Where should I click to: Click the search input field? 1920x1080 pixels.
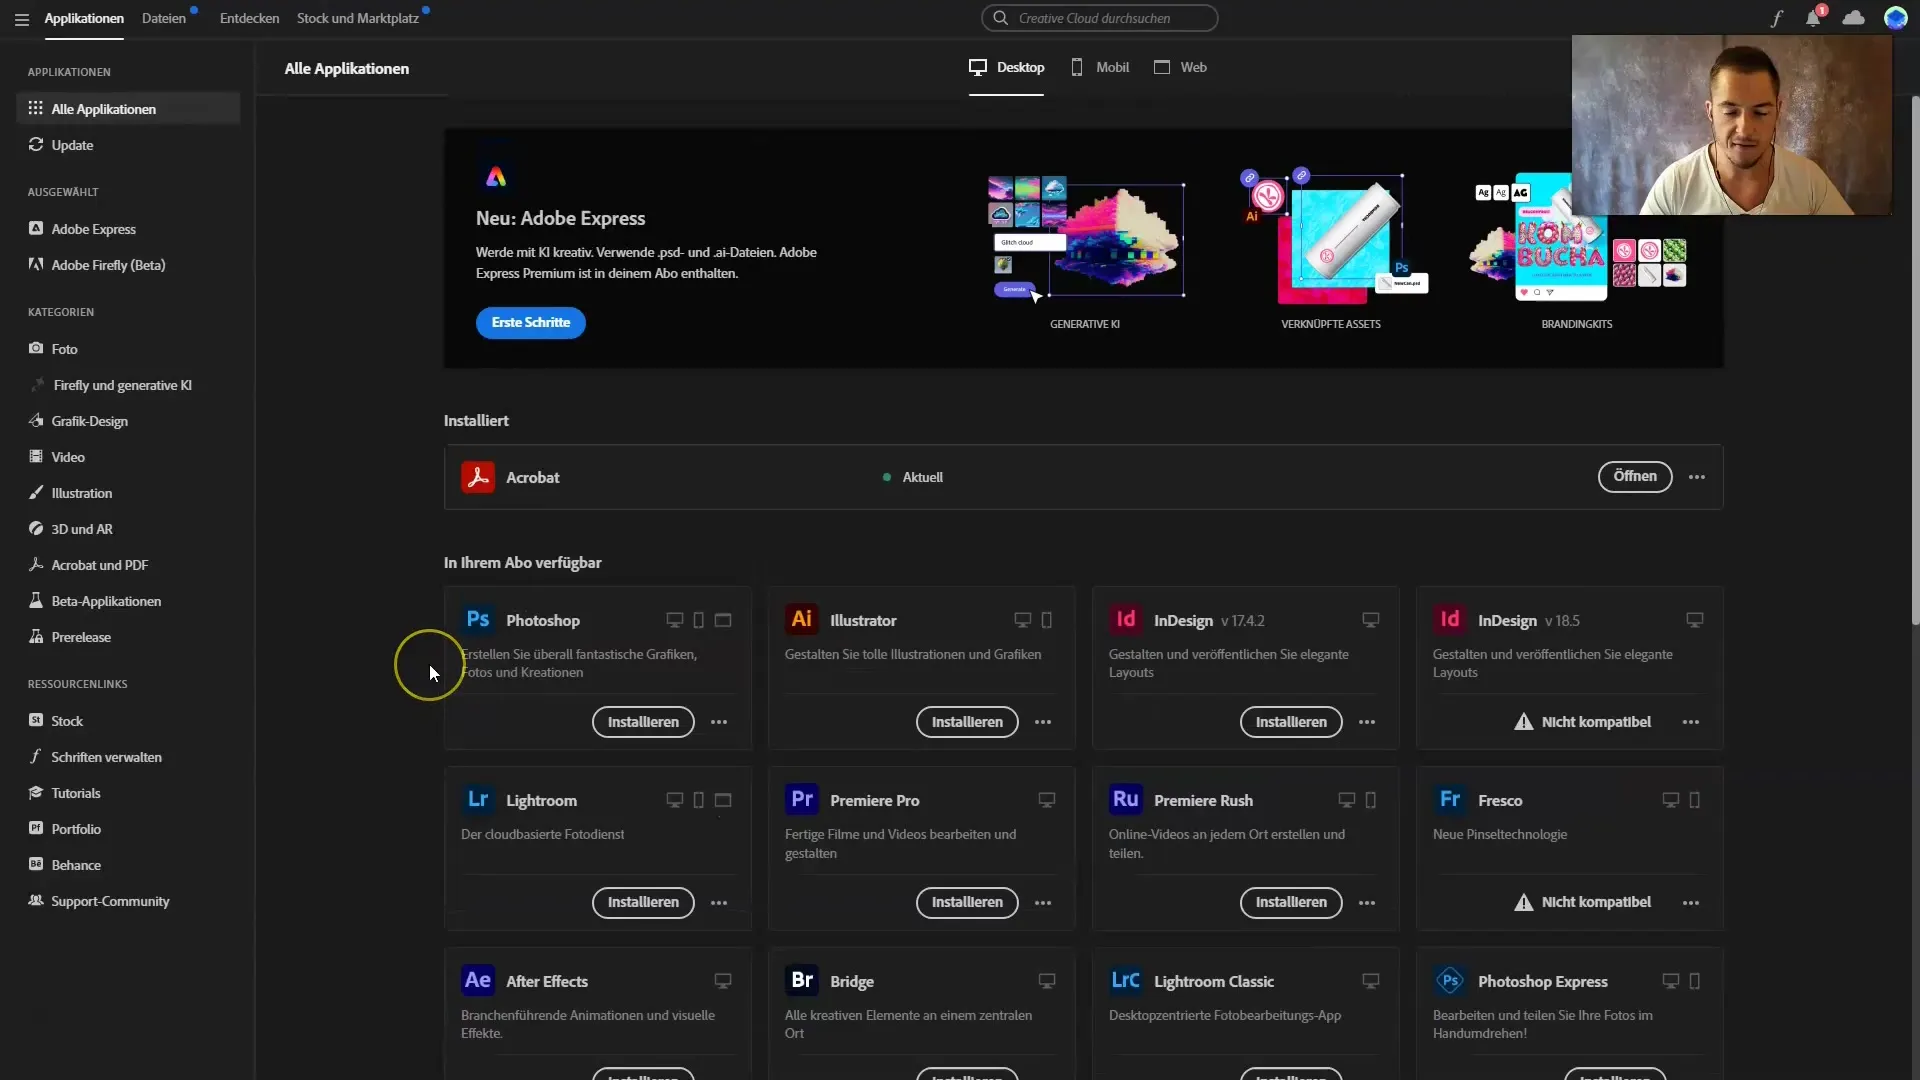click(x=1100, y=17)
